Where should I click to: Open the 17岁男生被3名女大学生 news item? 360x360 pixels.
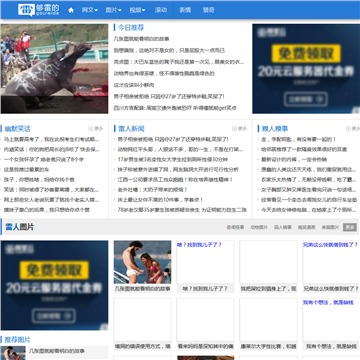click(173, 159)
